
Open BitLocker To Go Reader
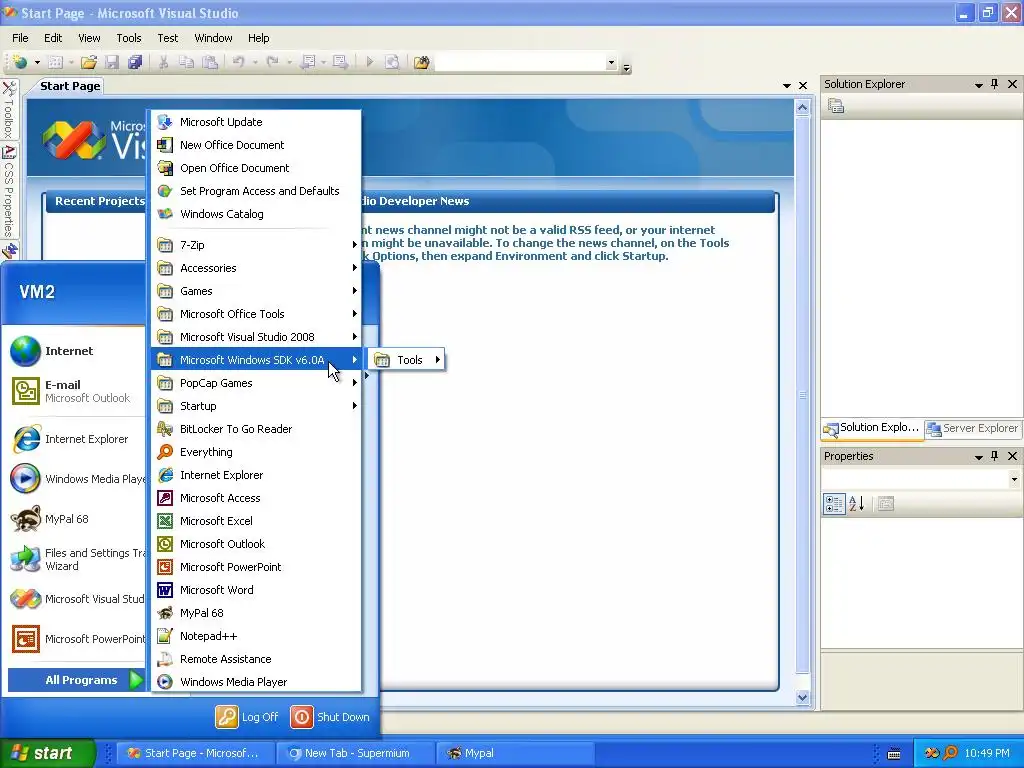tap(256, 429)
